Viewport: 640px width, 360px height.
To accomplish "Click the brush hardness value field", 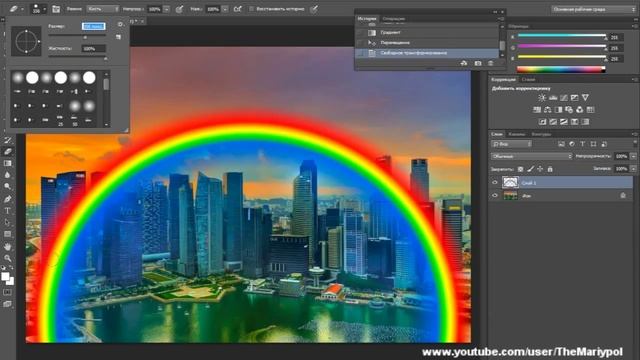I will point(93,49).
